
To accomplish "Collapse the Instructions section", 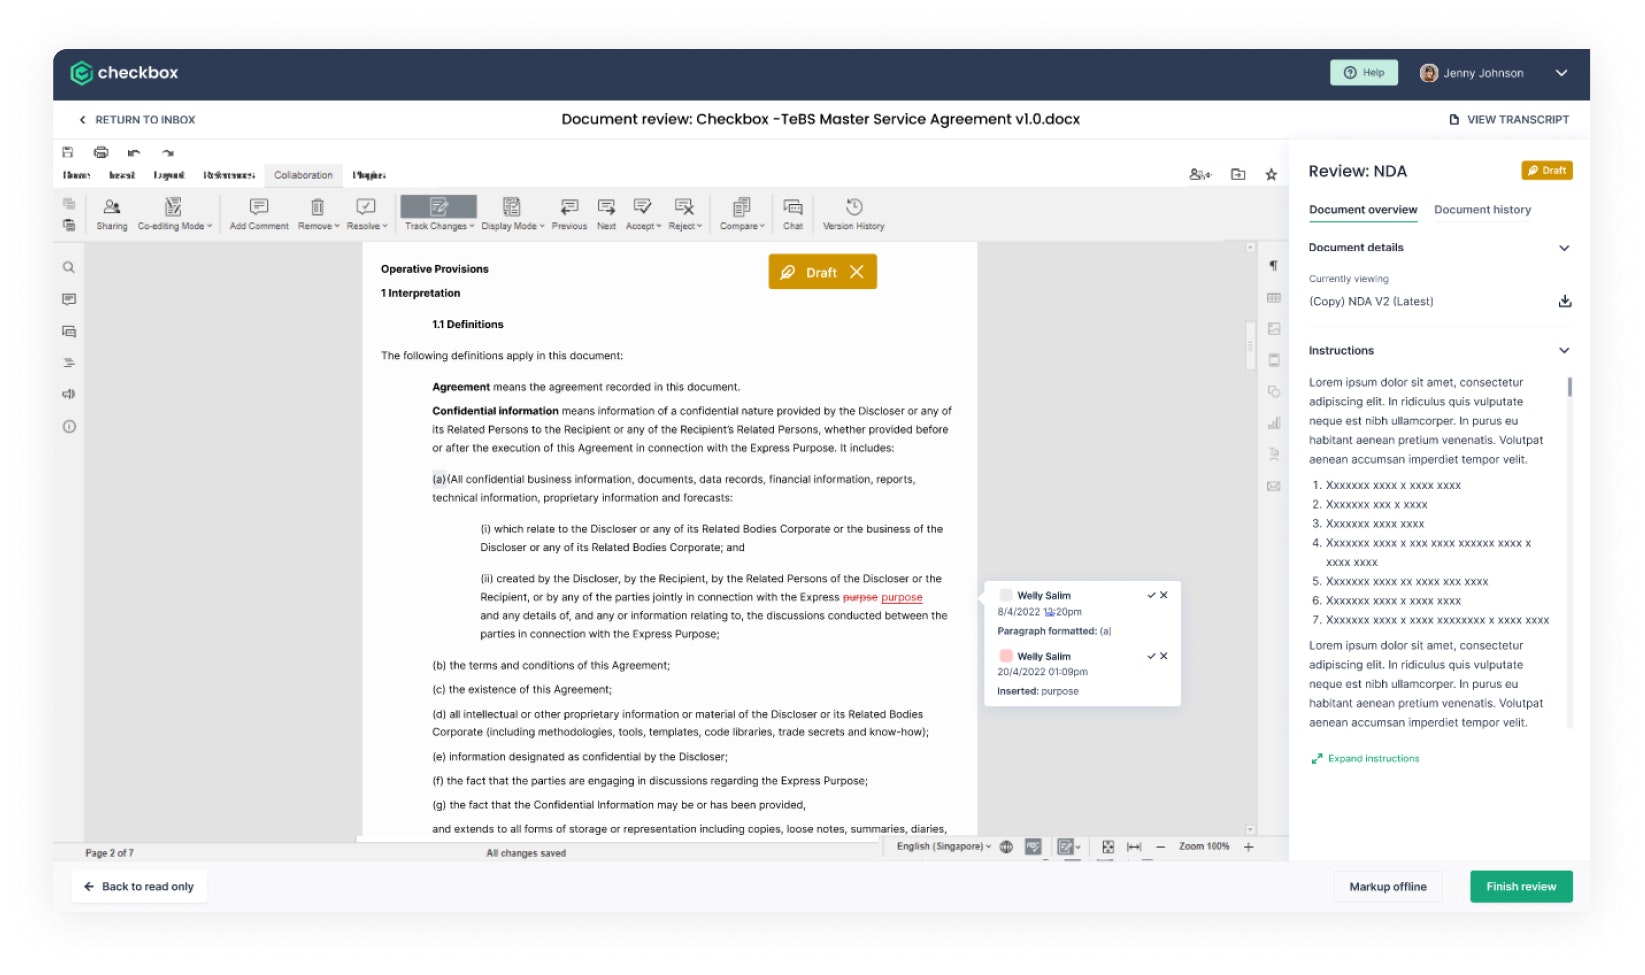I will pyautogui.click(x=1563, y=350).
